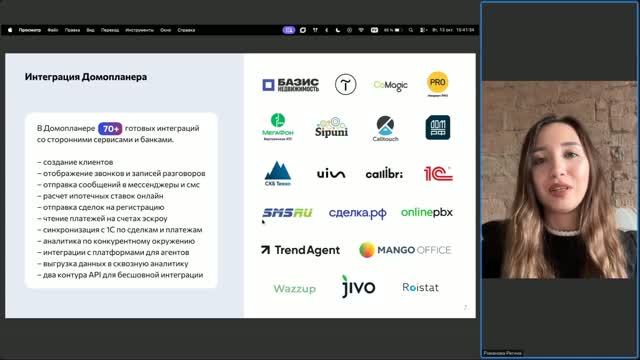Click the red 1С logo
This screenshot has width=640, height=360.
point(438,173)
